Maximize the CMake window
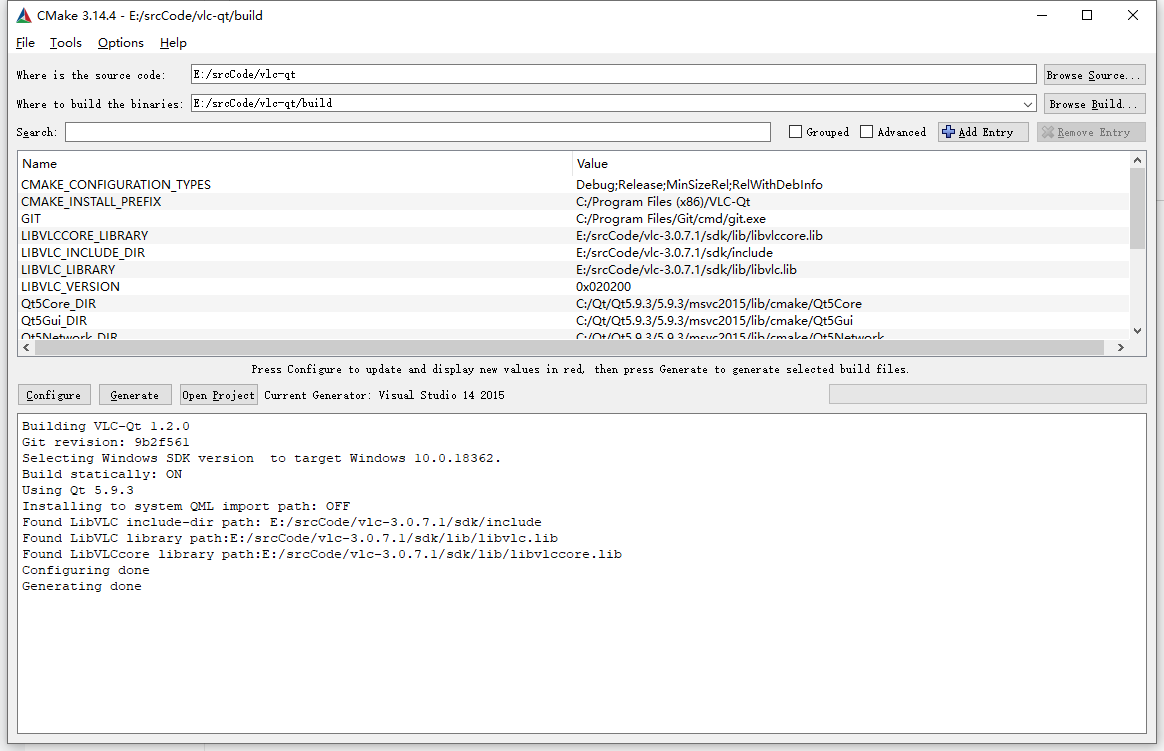Image resolution: width=1164 pixels, height=751 pixels. coord(1087,15)
